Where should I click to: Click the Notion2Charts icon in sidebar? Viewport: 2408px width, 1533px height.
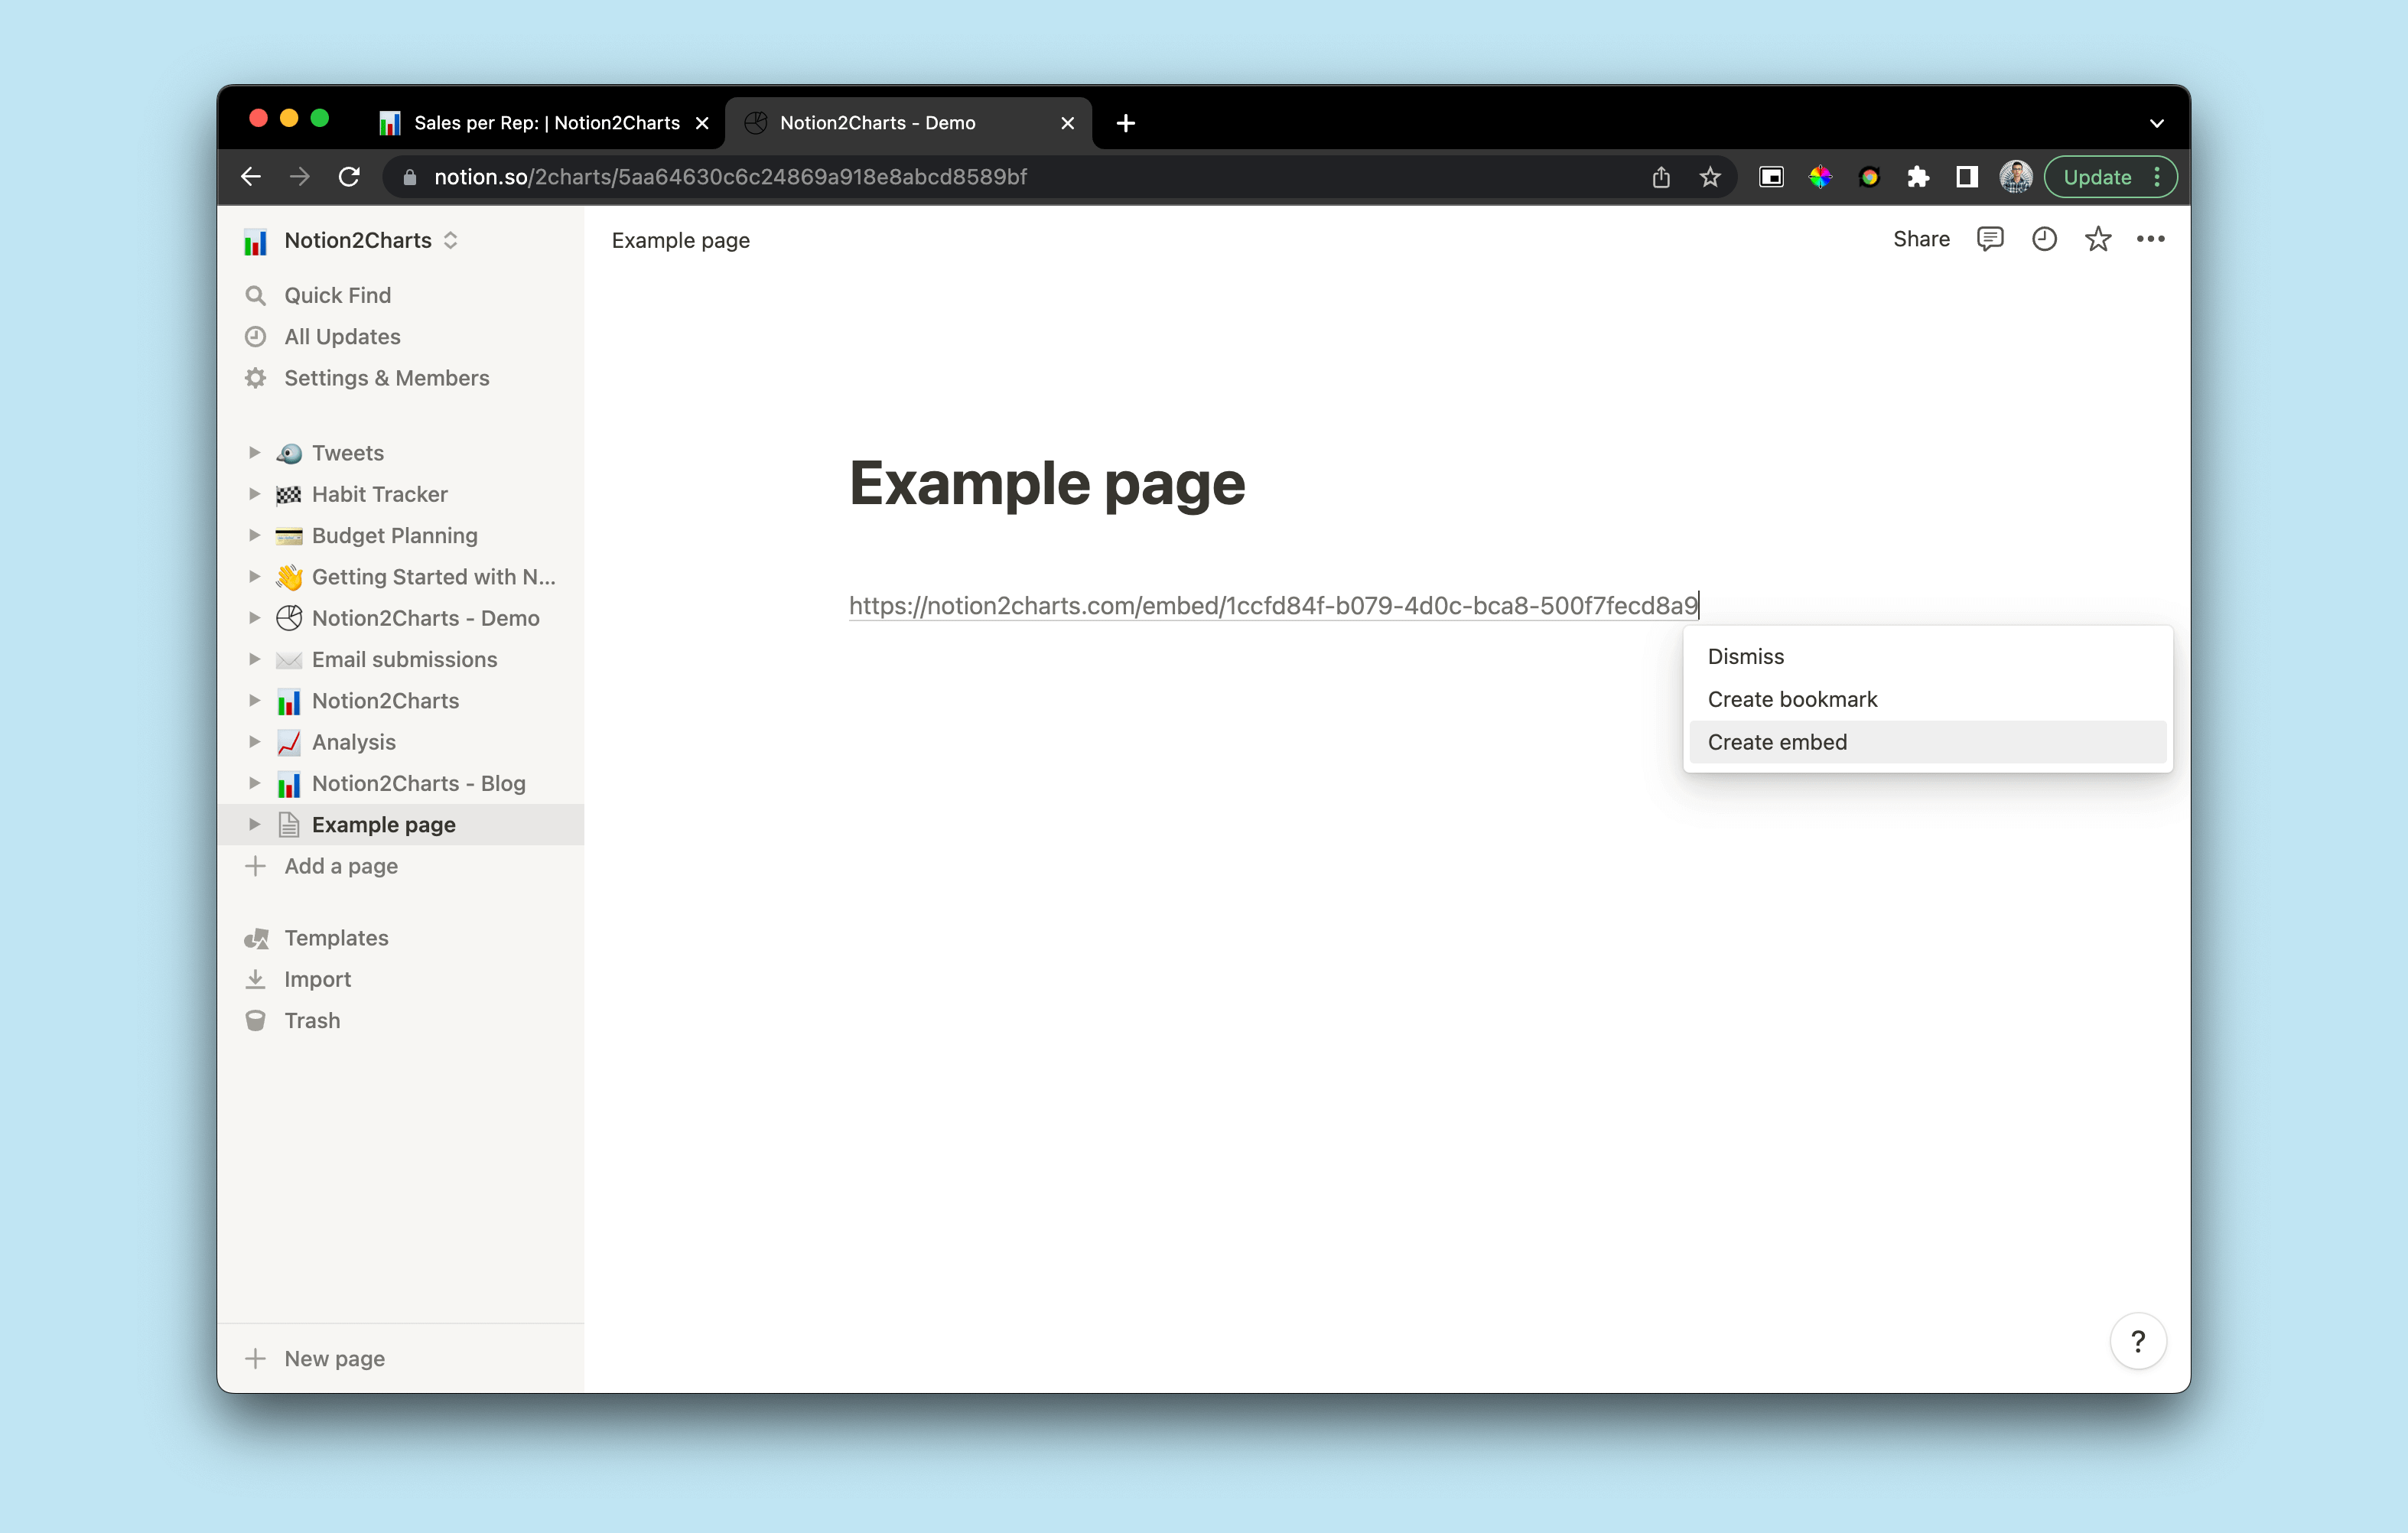[x=255, y=239]
